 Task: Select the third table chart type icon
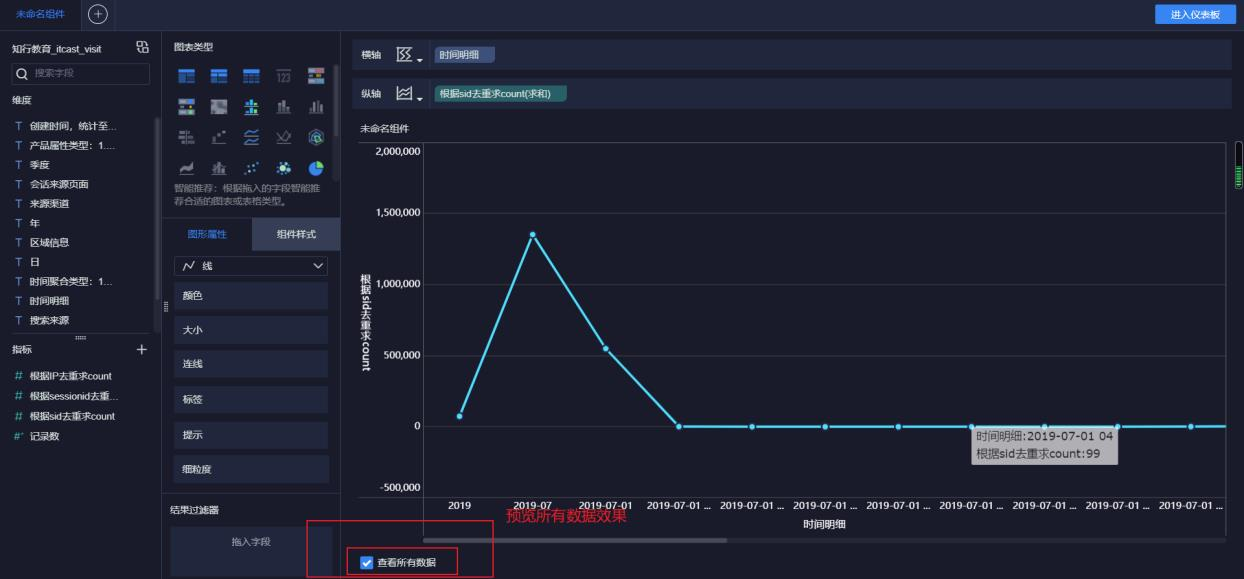click(x=252, y=76)
